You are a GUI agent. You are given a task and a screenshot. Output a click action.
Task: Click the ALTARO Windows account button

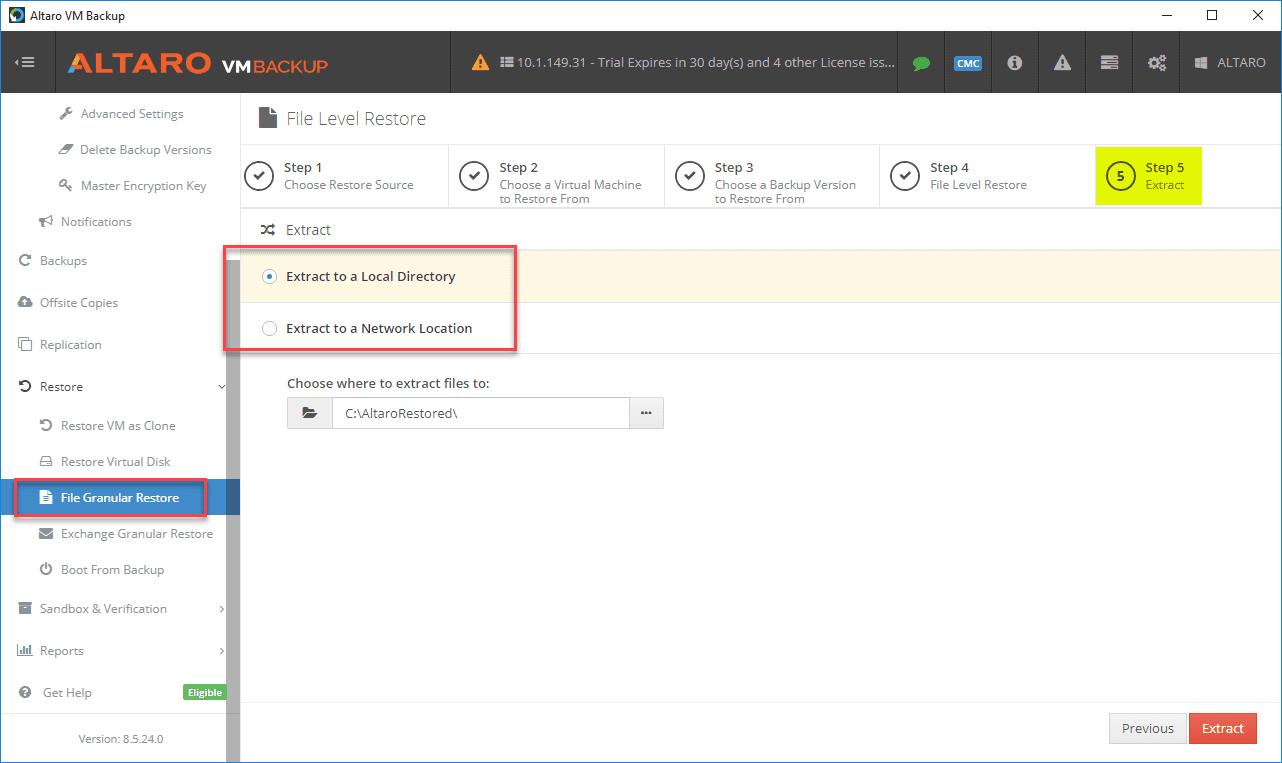pyautogui.click(x=1229, y=62)
